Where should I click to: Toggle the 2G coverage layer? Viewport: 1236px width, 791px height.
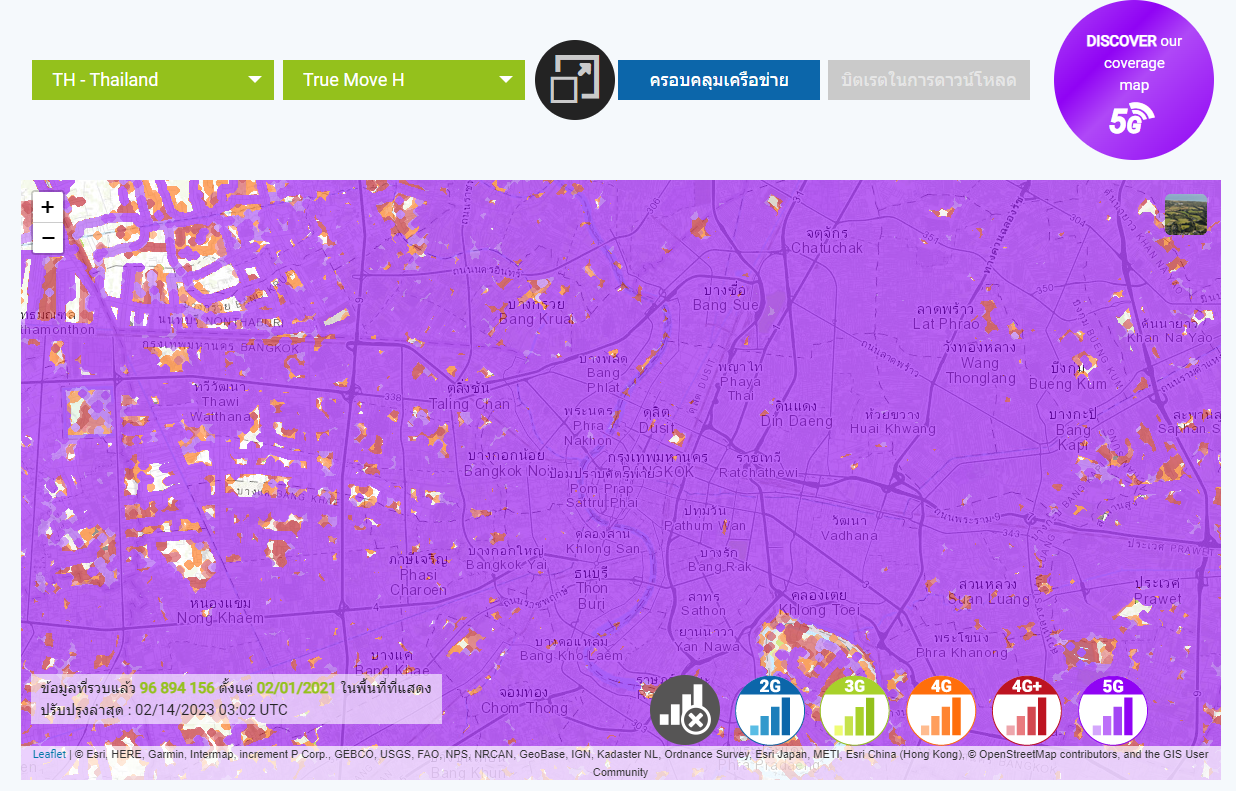click(770, 711)
